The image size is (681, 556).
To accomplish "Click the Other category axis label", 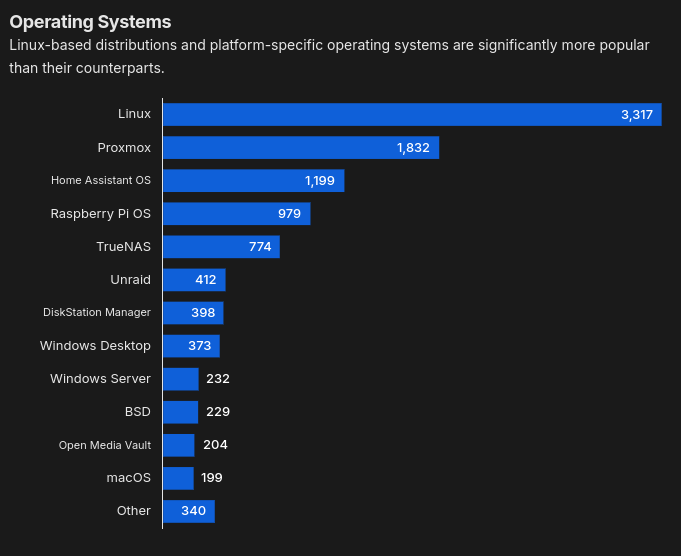I will (x=133, y=511).
